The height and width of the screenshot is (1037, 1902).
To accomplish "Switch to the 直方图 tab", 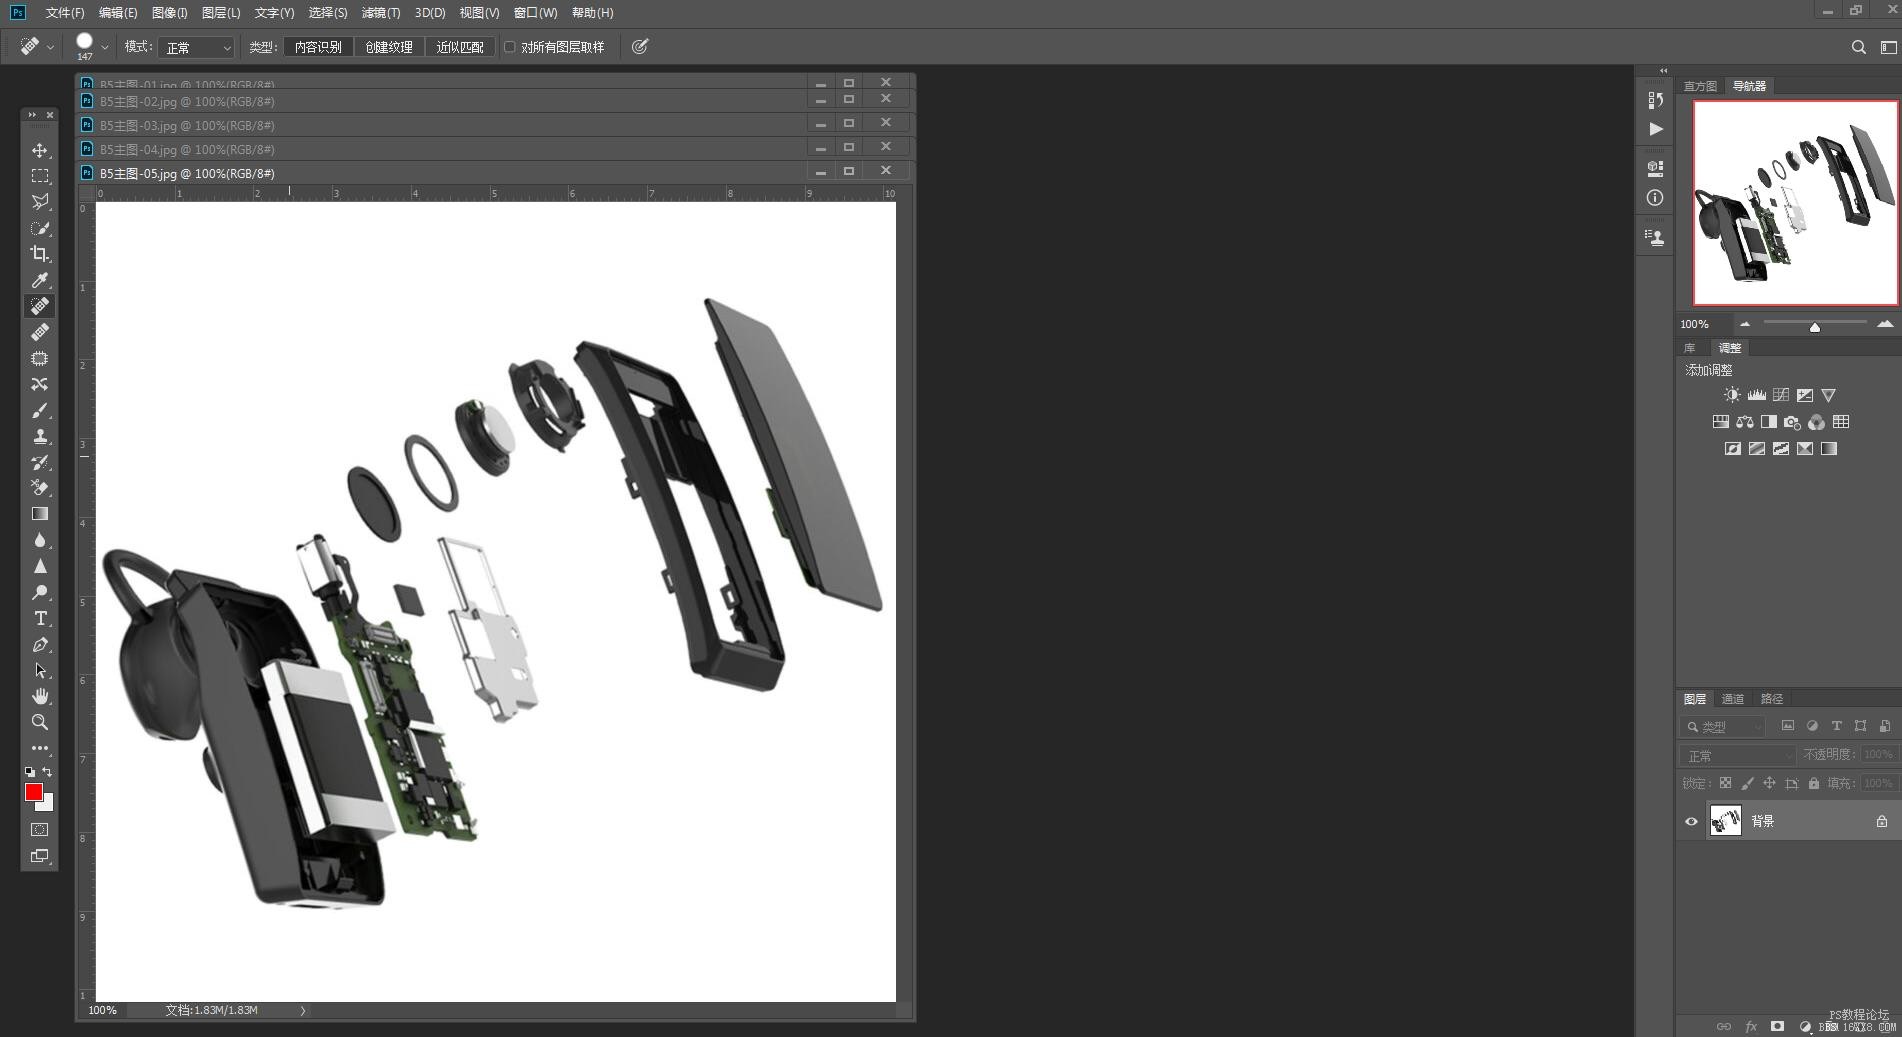I will (x=1700, y=86).
